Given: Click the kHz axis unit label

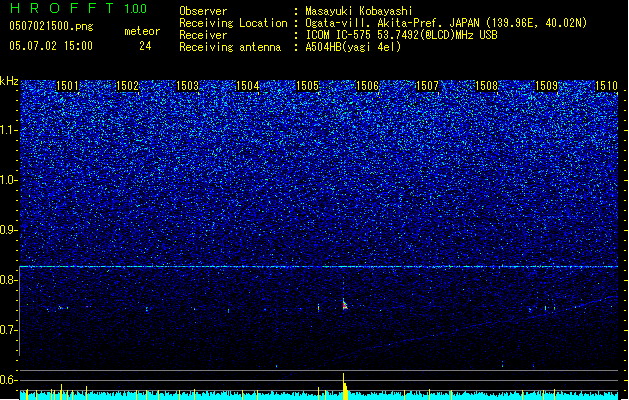Looking at the screenshot, I should tap(9, 81).
